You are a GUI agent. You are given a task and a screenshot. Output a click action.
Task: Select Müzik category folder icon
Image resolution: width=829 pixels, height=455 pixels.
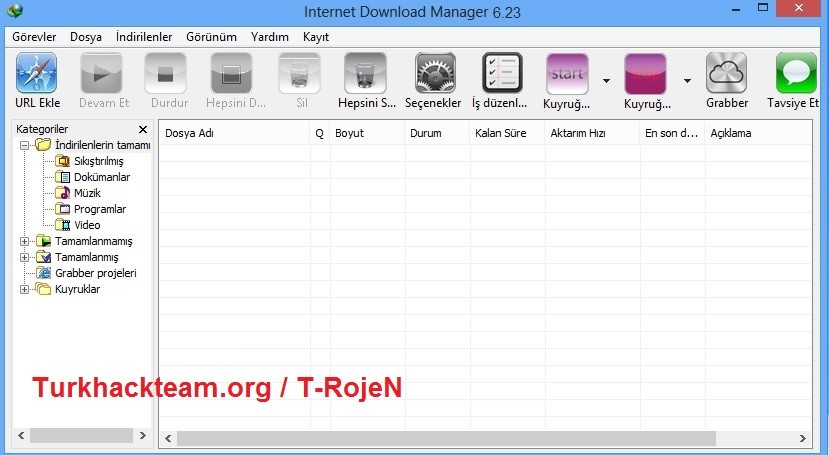(62, 193)
